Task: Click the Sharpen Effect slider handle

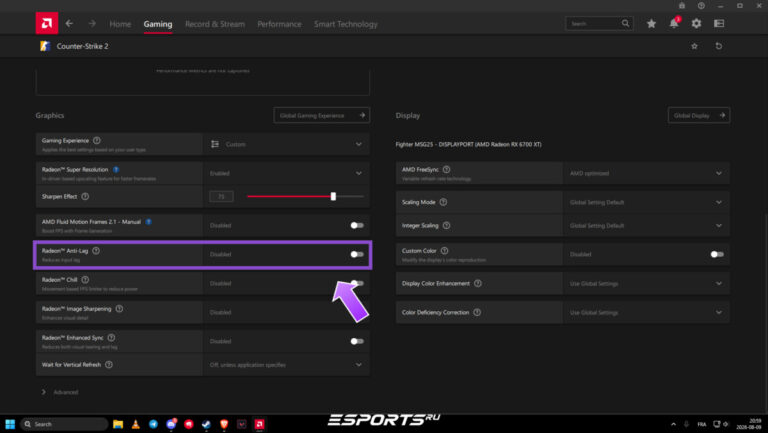Action: coord(333,196)
